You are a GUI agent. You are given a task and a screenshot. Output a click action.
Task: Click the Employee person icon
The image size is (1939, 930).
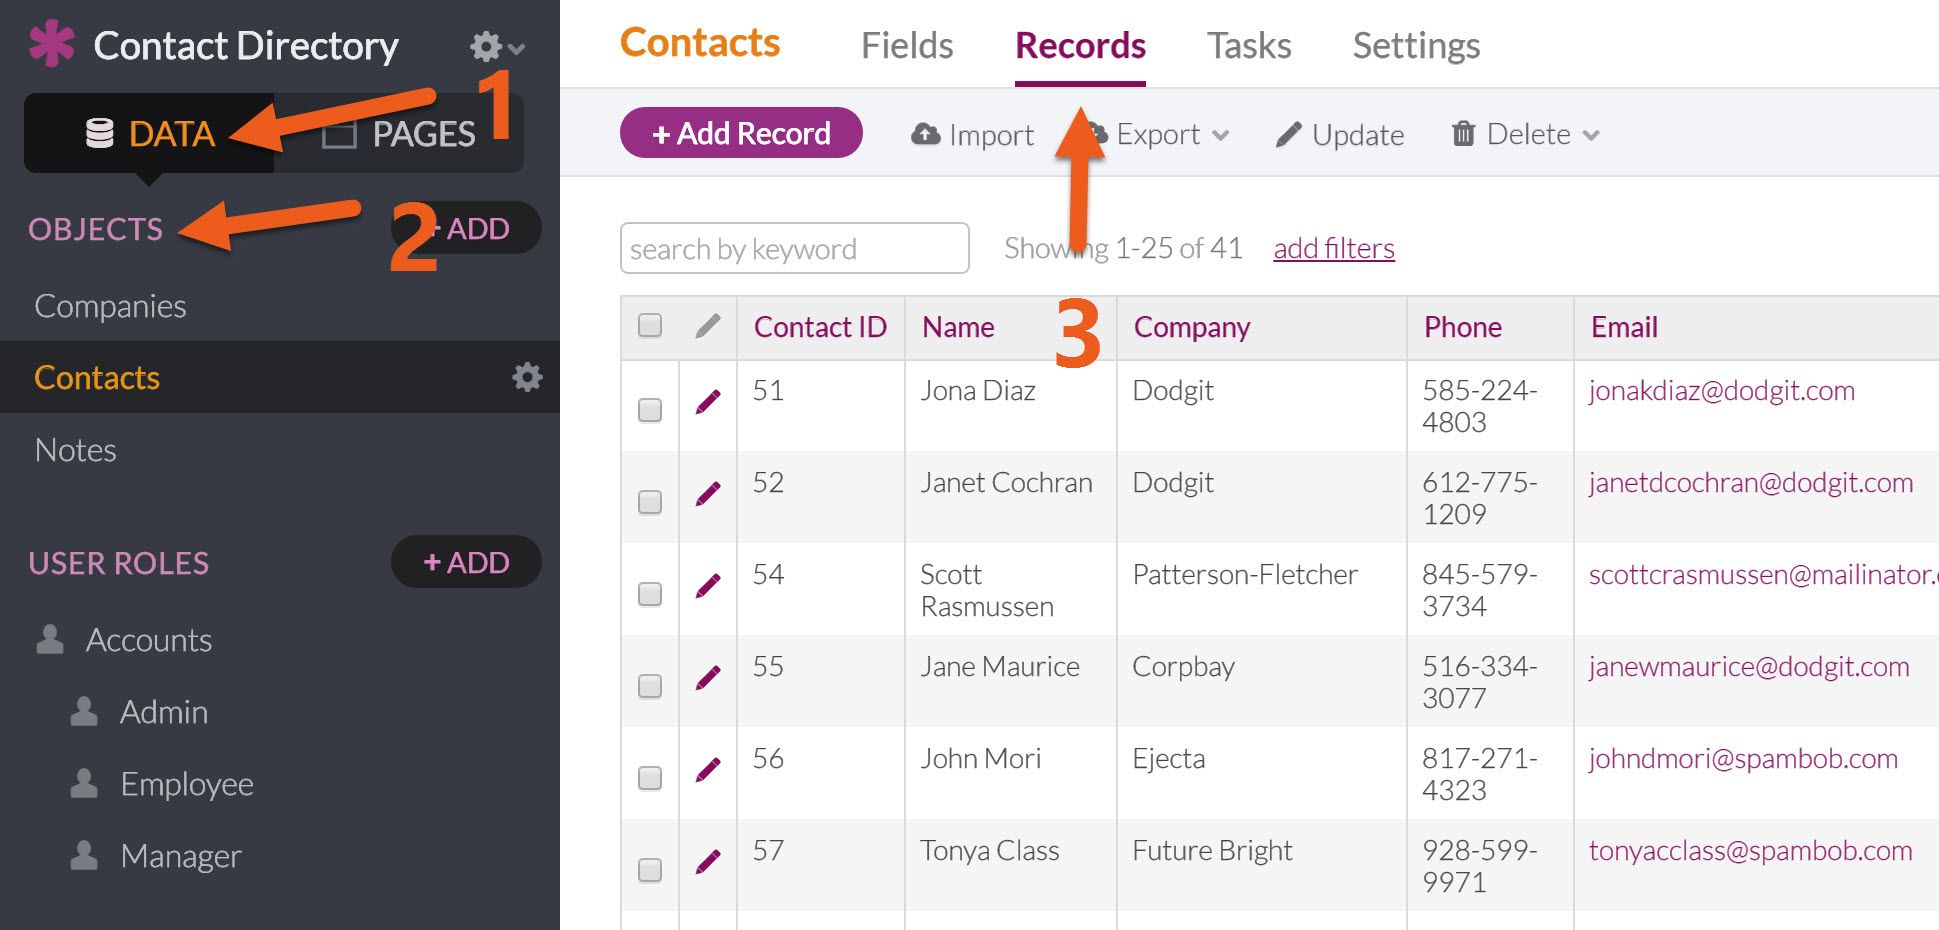click(84, 783)
